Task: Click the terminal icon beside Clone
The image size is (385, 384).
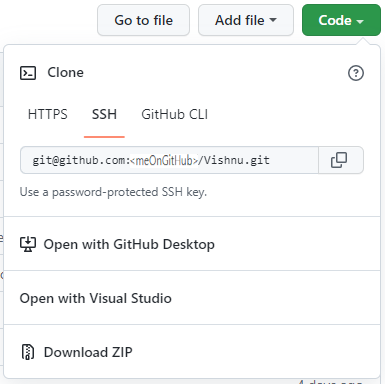Action: 28,73
